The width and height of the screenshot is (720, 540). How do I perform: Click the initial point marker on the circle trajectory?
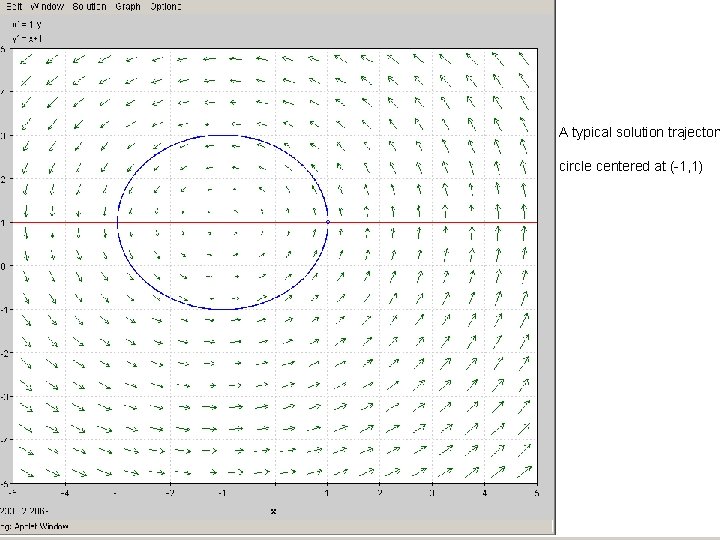328,222
